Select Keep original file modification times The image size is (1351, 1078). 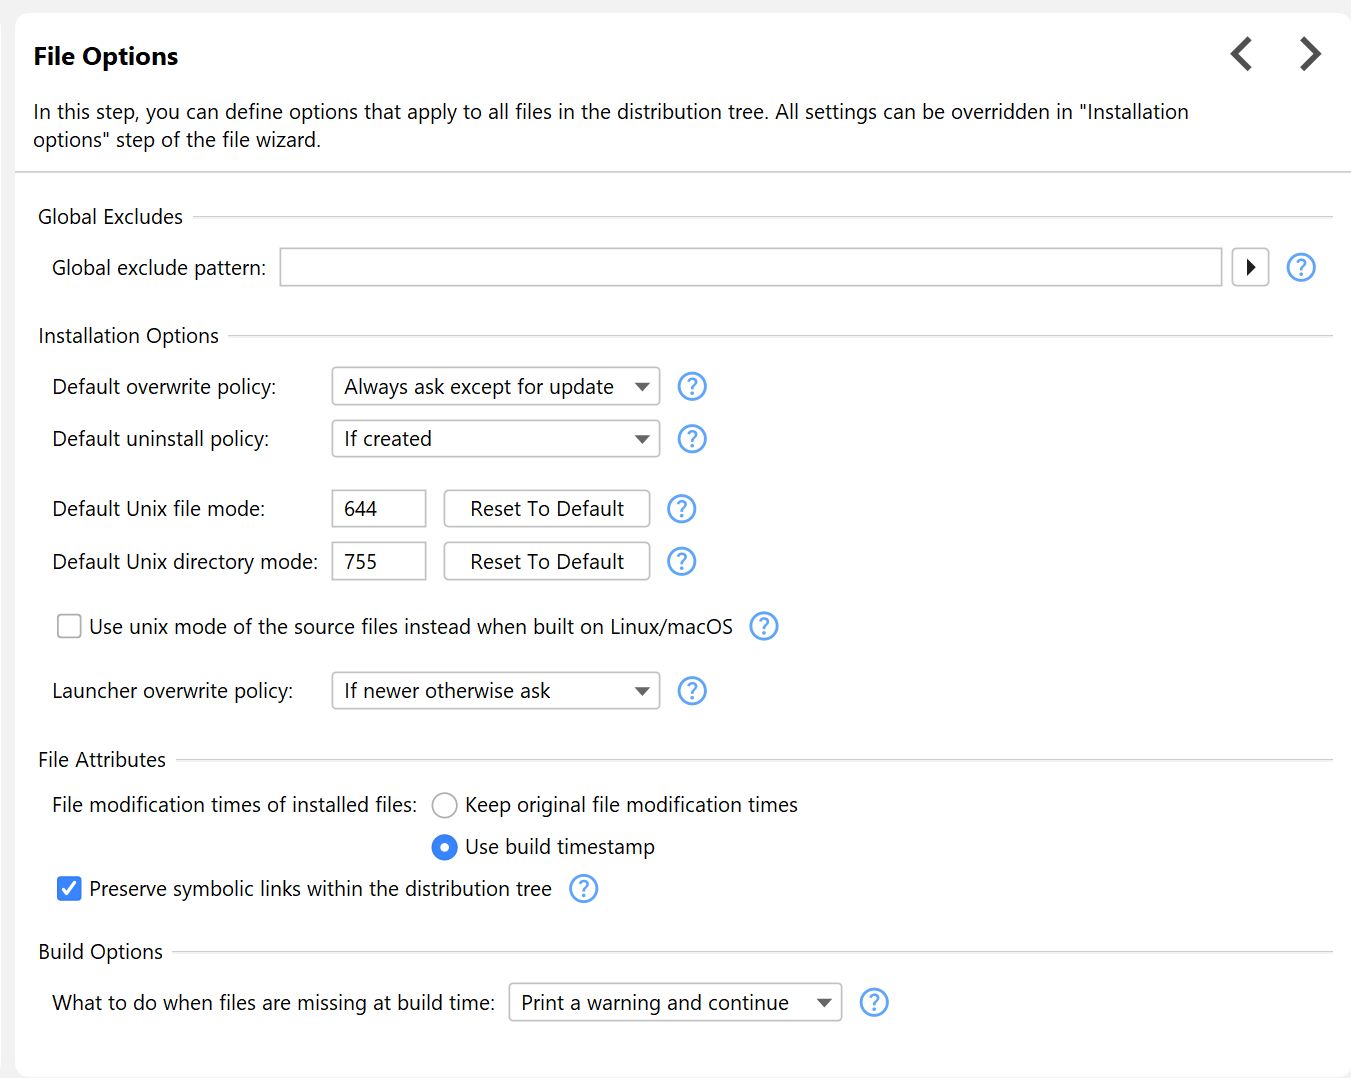tap(445, 805)
